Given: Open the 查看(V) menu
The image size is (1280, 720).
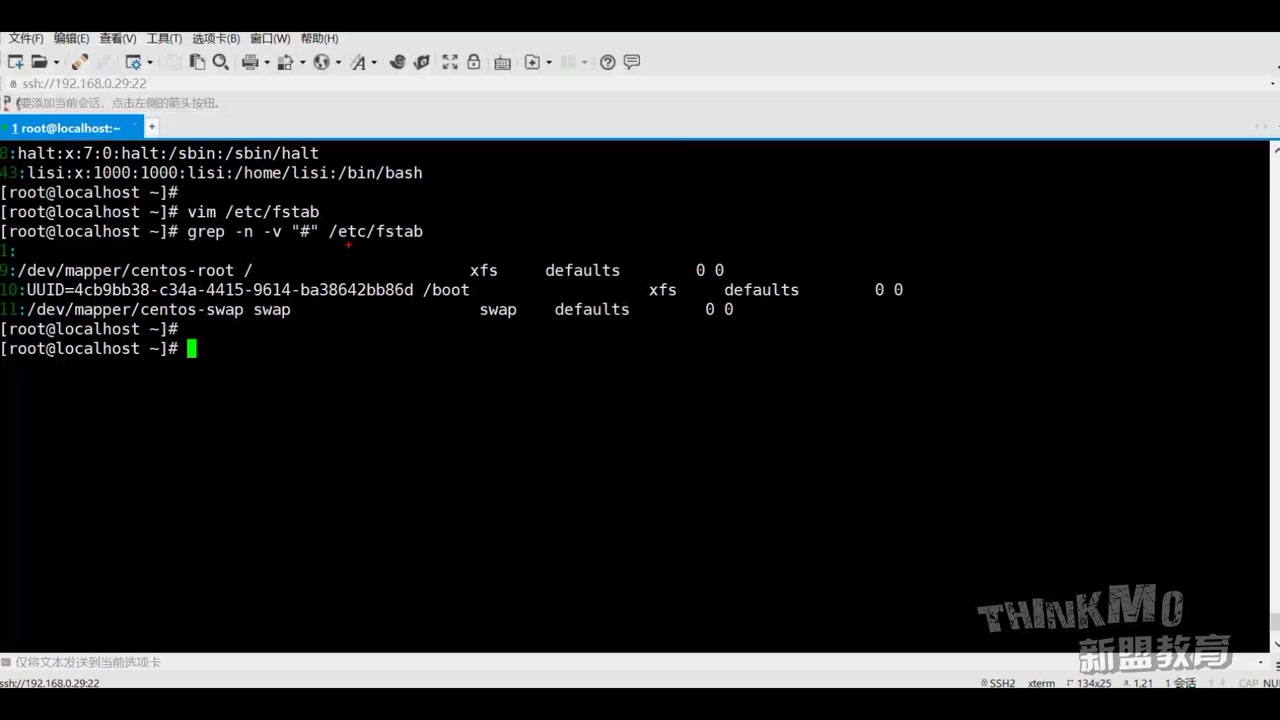Looking at the screenshot, I should pyautogui.click(x=117, y=38).
